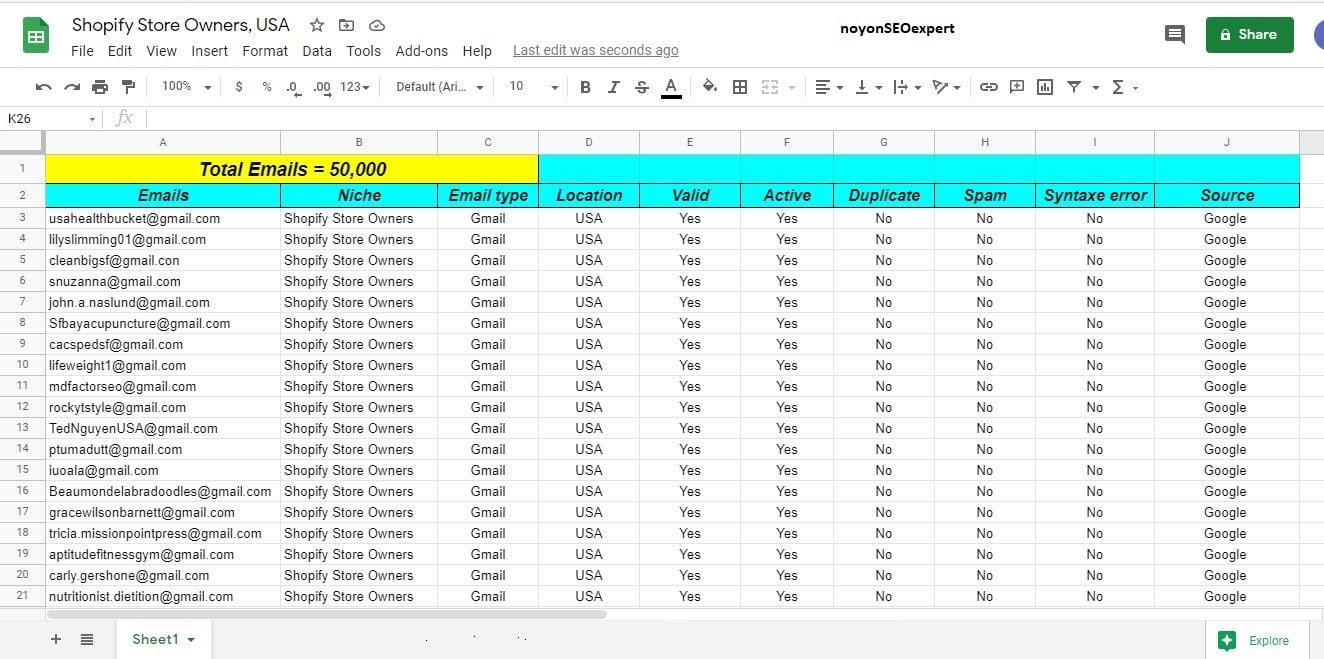Open the Functions sigma icon
This screenshot has width=1324, height=659.
click(x=1120, y=87)
